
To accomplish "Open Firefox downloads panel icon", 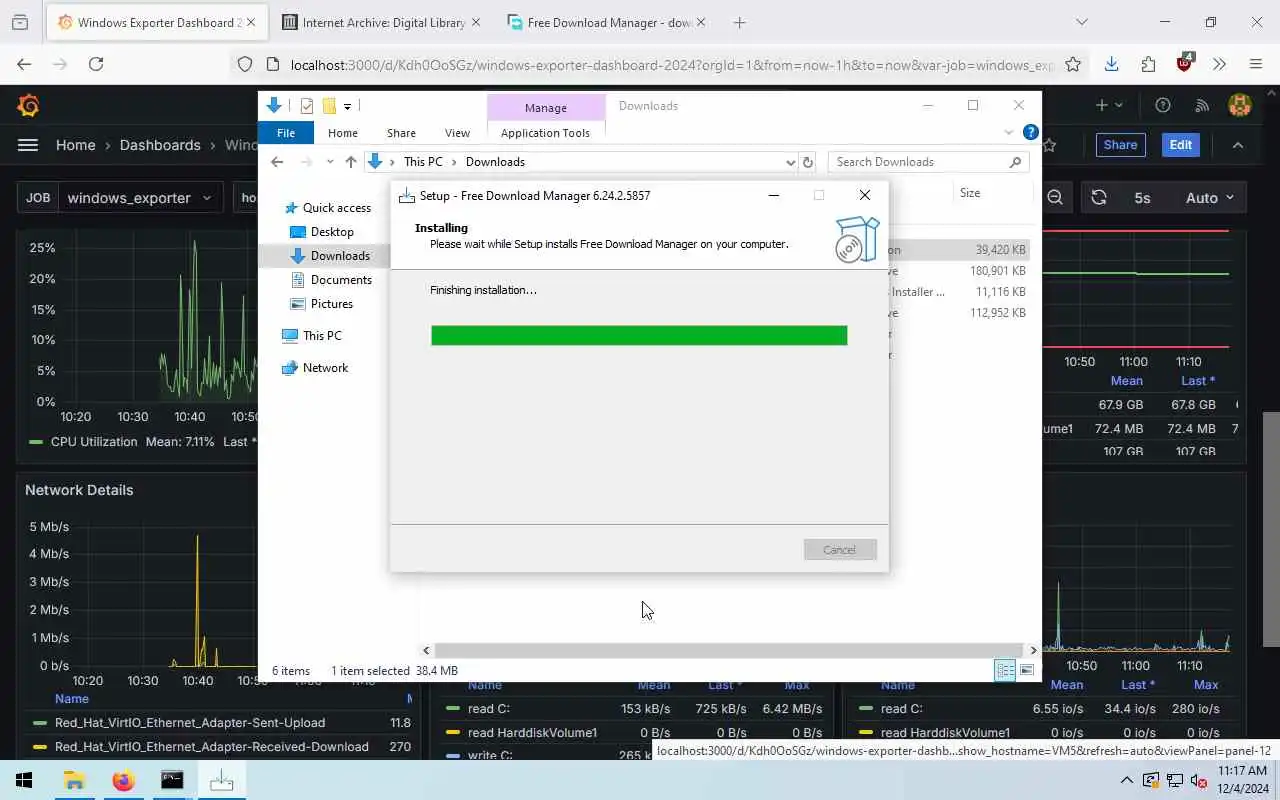I will (x=1111, y=64).
